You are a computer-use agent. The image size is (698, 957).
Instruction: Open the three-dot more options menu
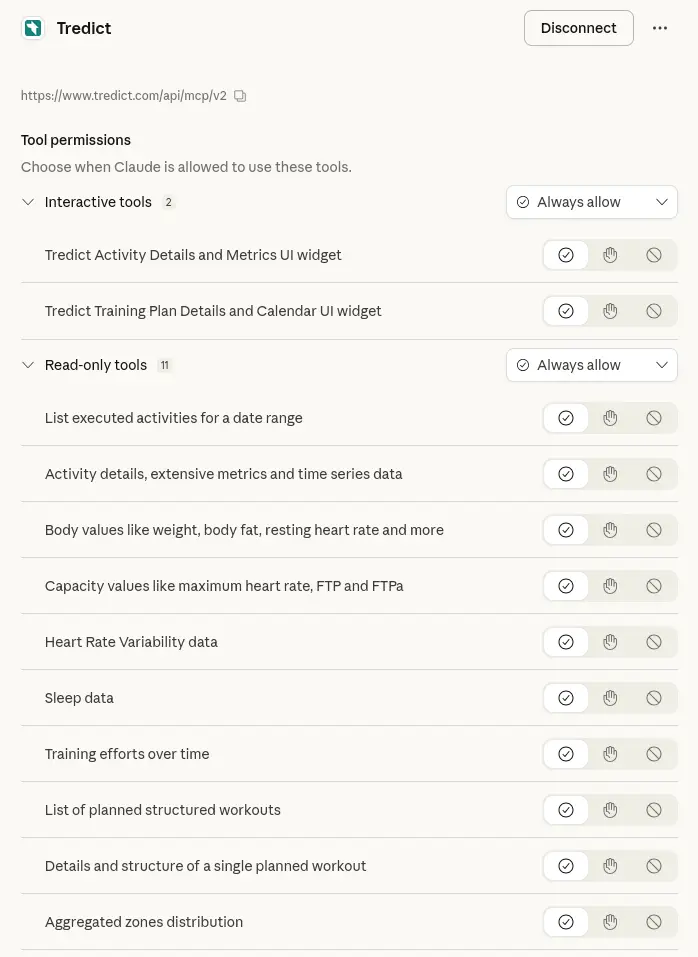pyautogui.click(x=660, y=28)
